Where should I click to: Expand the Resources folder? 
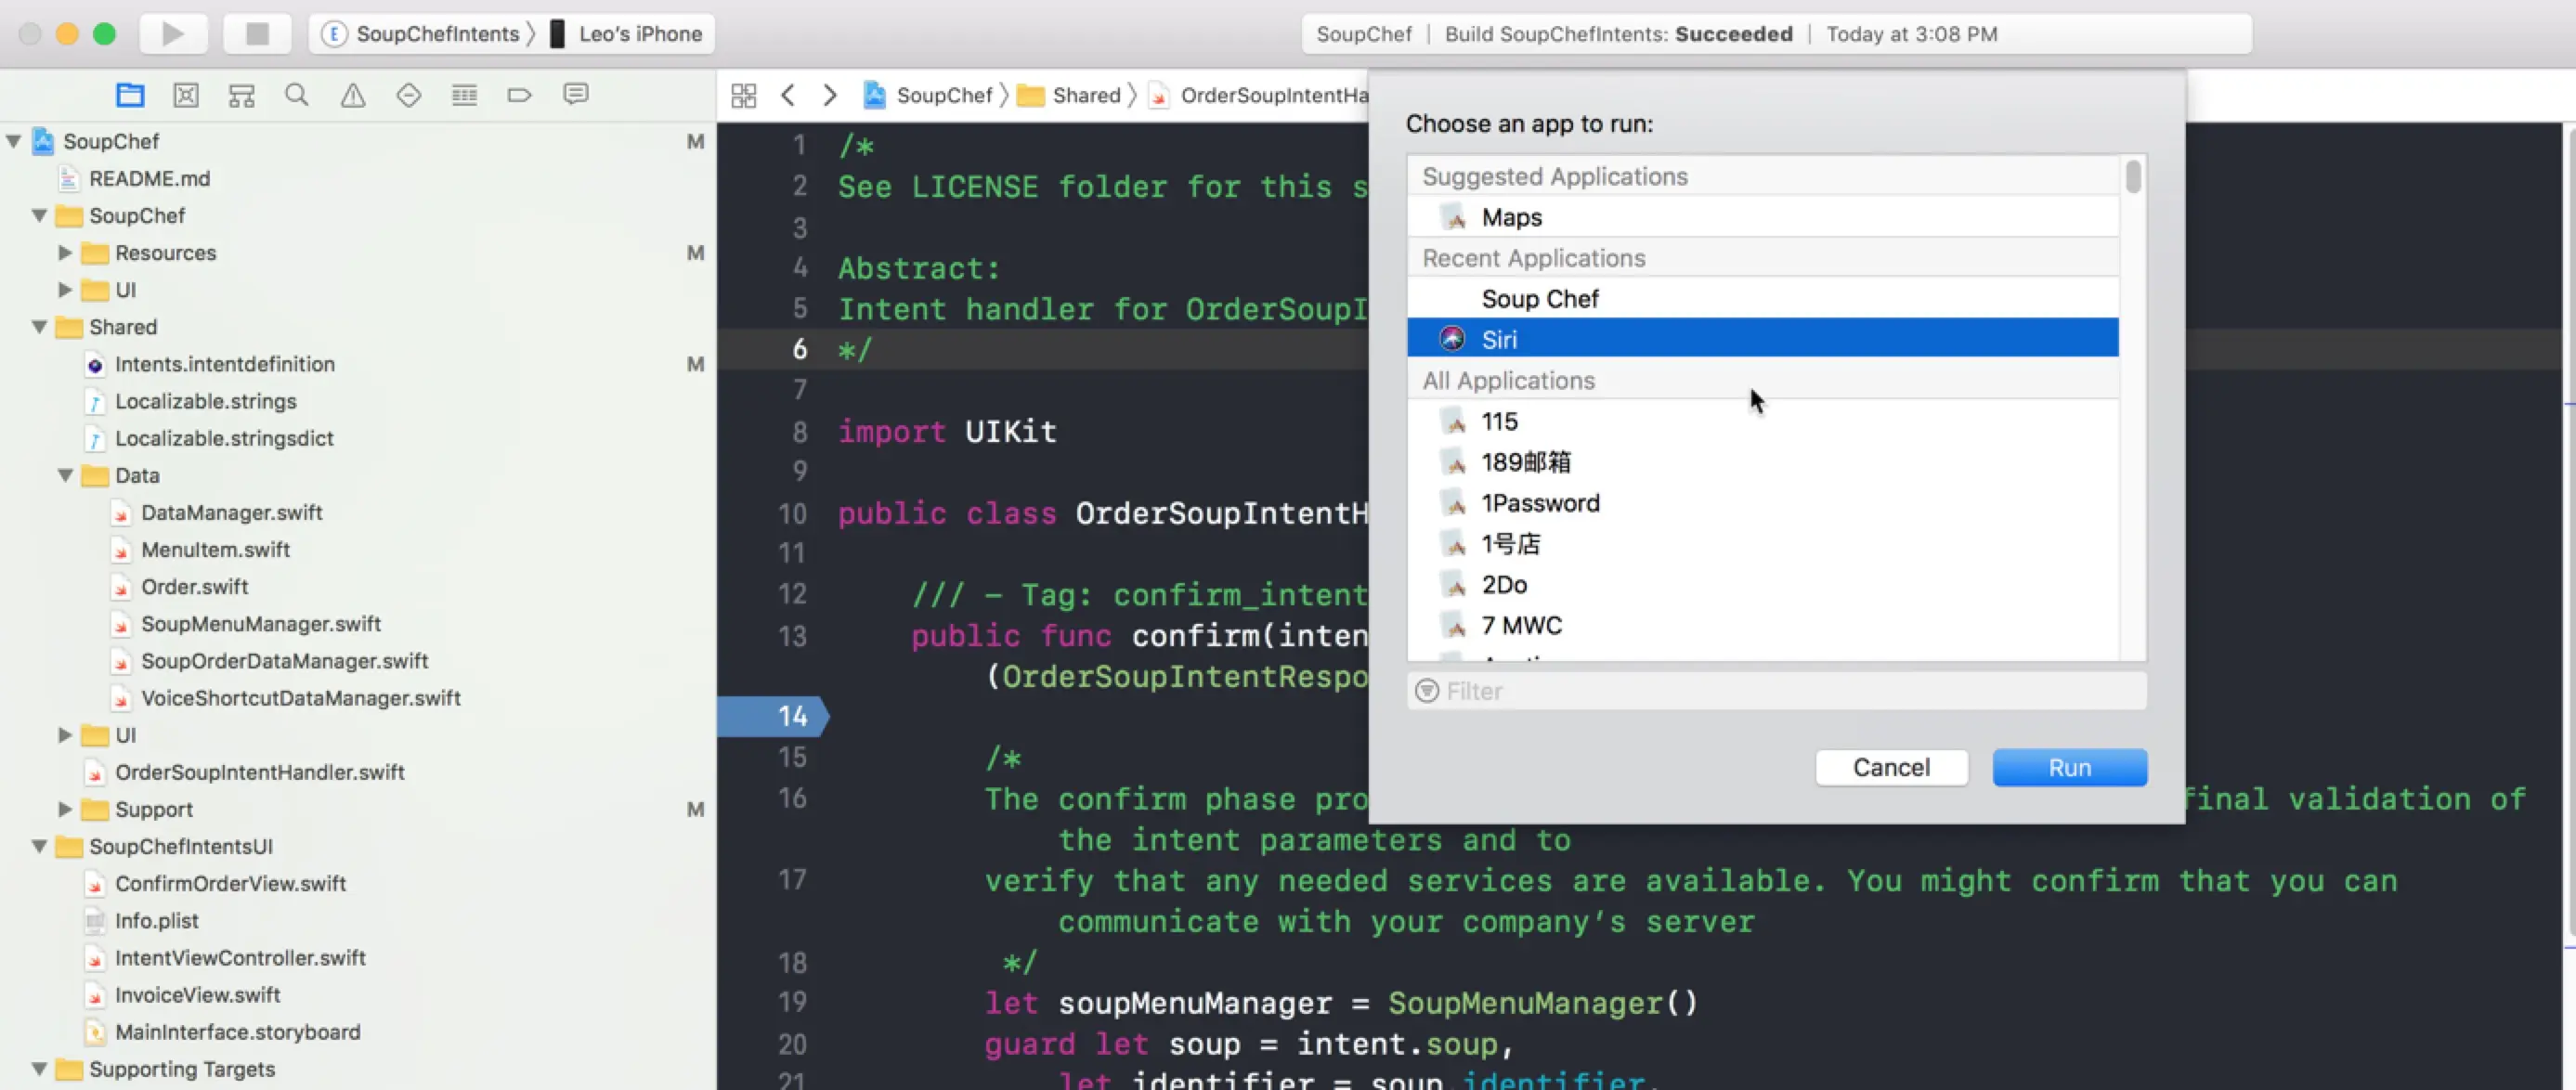[x=65, y=253]
